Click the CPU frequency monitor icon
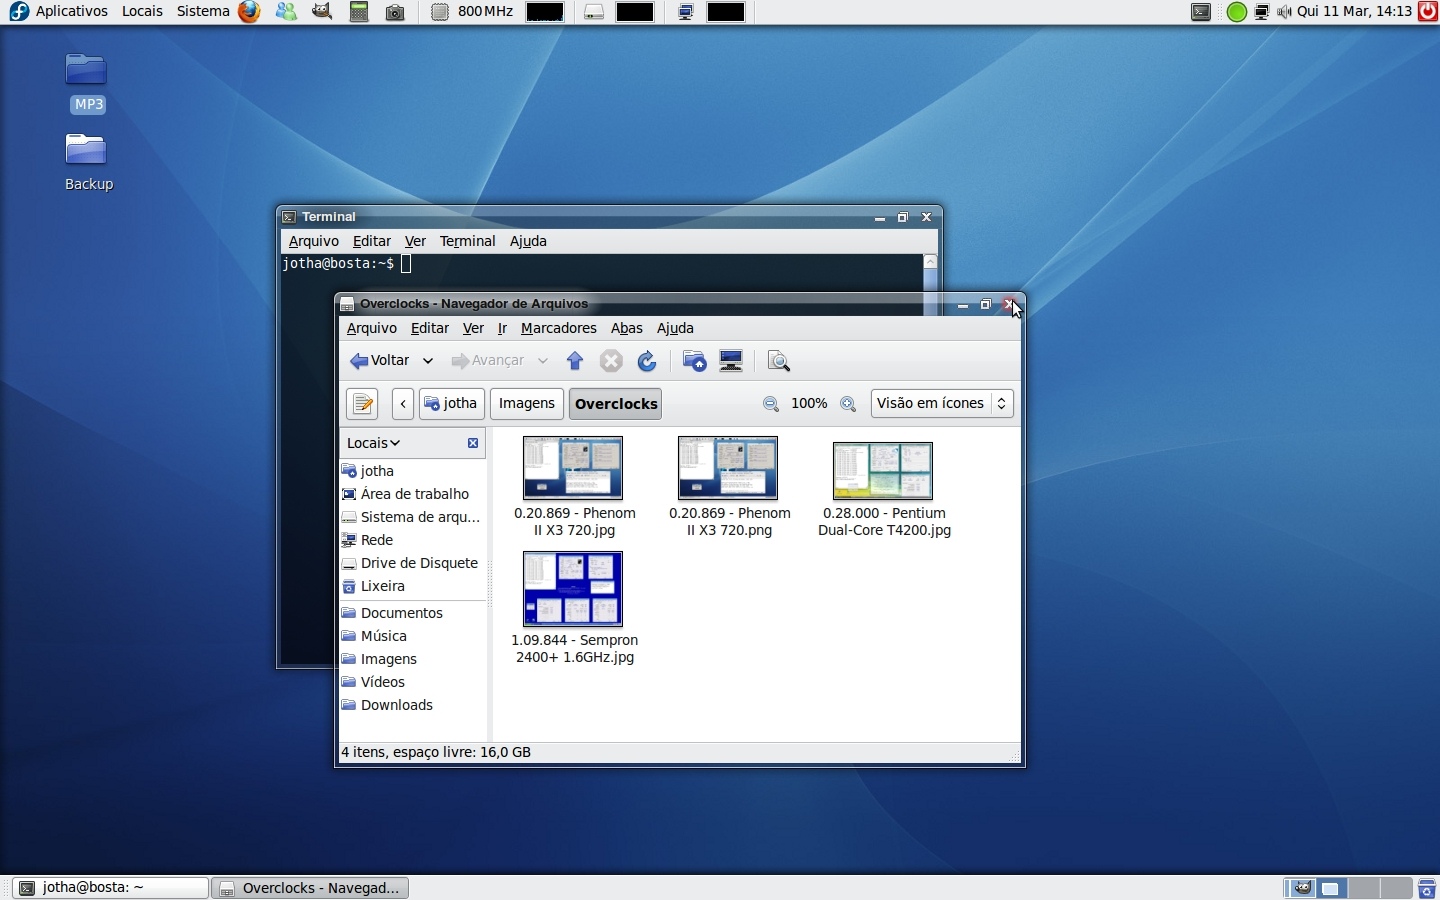Screen dimensions: 1440x900 [x=440, y=12]
